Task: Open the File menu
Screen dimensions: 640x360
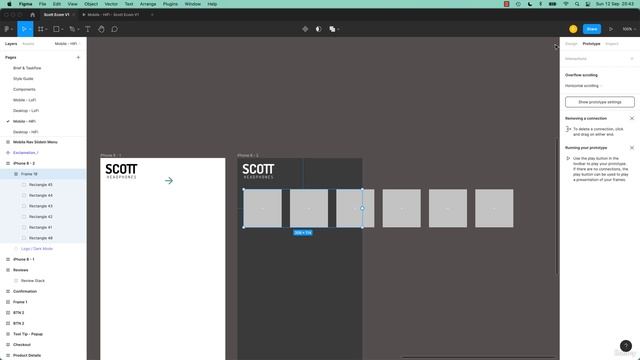Action: [x=42, y=4]
